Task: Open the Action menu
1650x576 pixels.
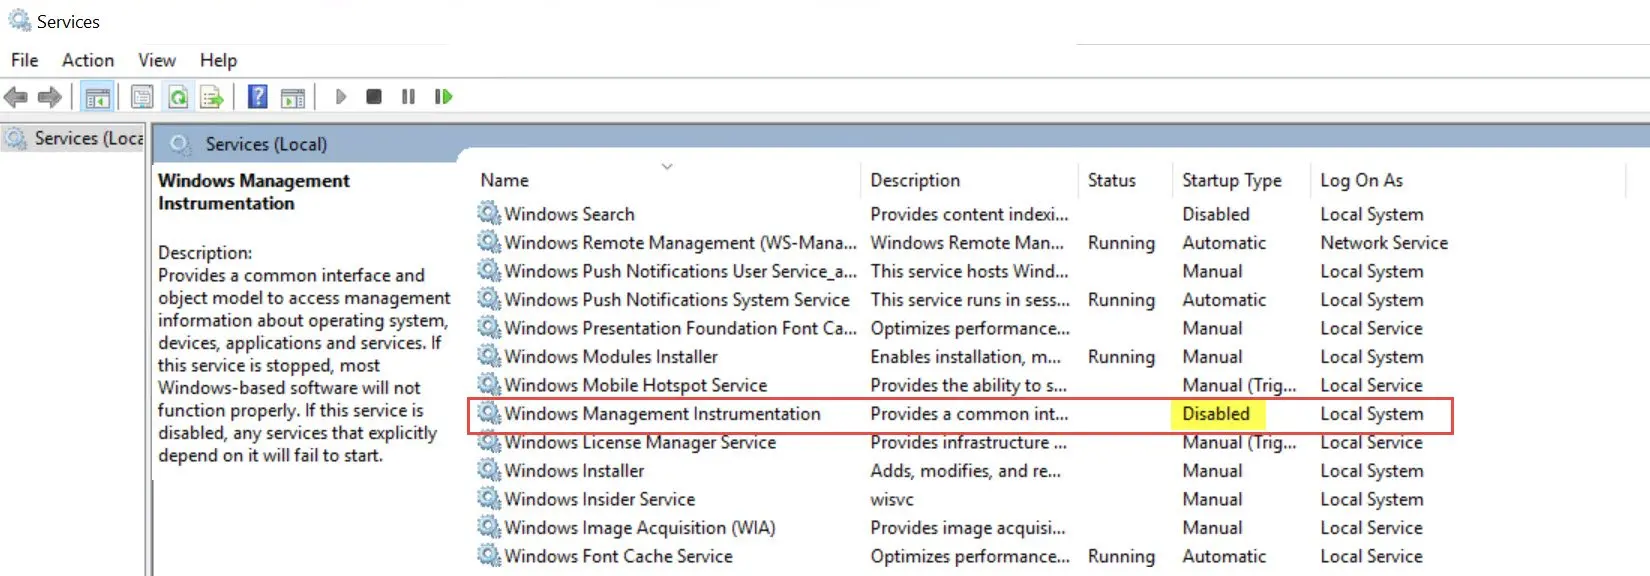Action: pyautogui.click(x=88, y=60)
